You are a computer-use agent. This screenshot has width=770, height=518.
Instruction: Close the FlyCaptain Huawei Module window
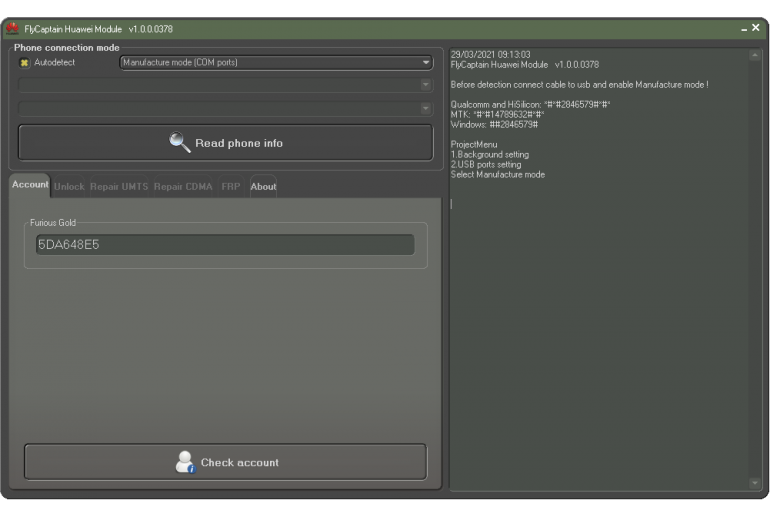(756, 28)
